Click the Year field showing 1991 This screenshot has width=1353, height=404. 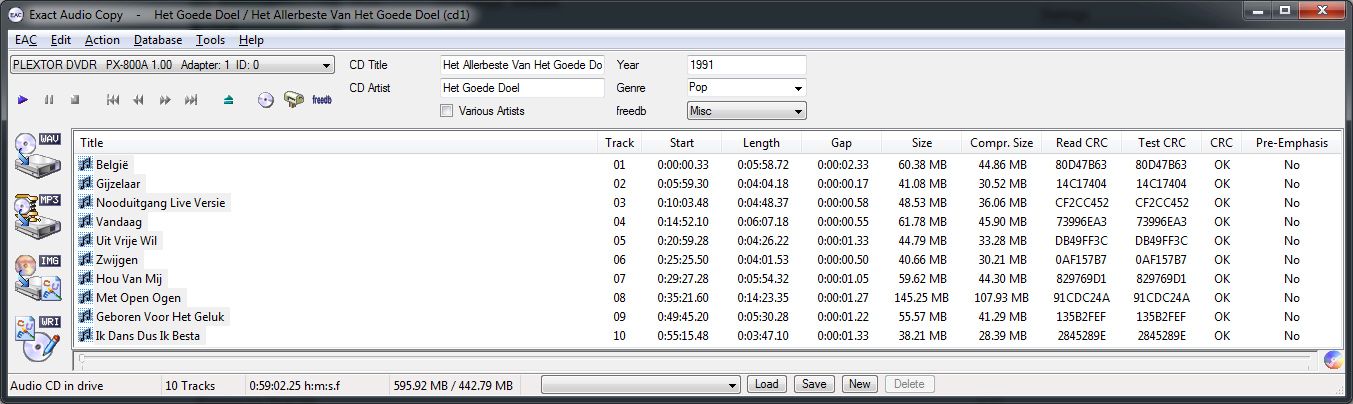[746, 65]
